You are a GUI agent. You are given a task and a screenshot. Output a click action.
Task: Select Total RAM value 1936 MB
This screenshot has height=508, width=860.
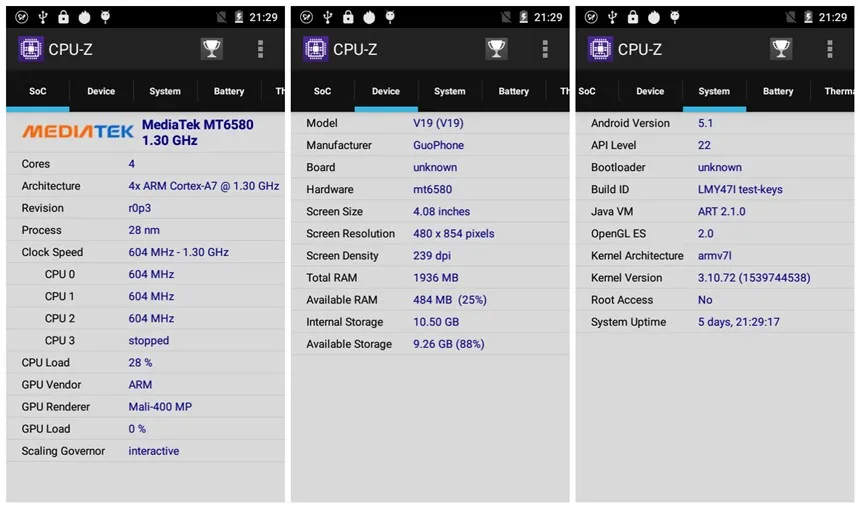[435, 278]
